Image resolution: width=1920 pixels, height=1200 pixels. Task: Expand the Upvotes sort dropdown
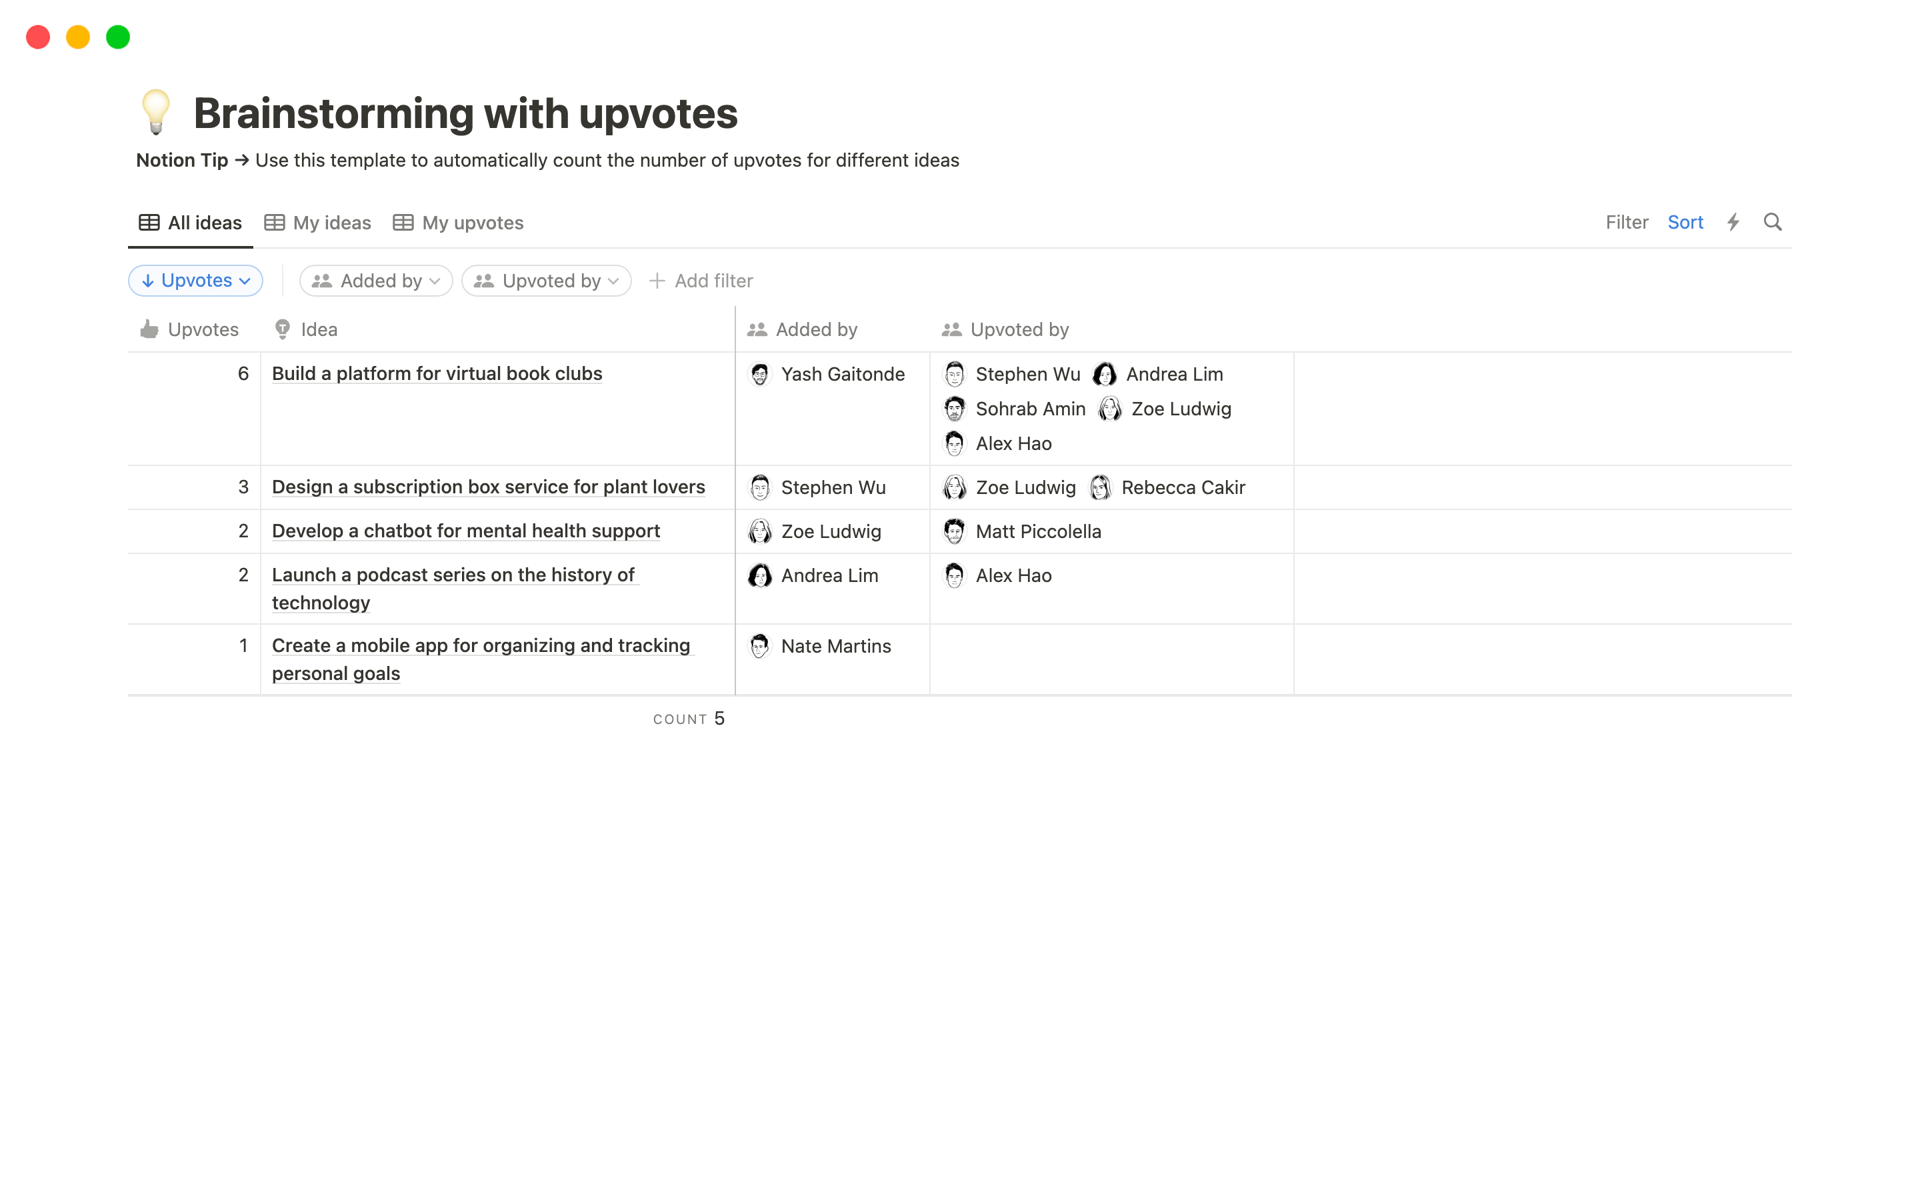(196, 281)
